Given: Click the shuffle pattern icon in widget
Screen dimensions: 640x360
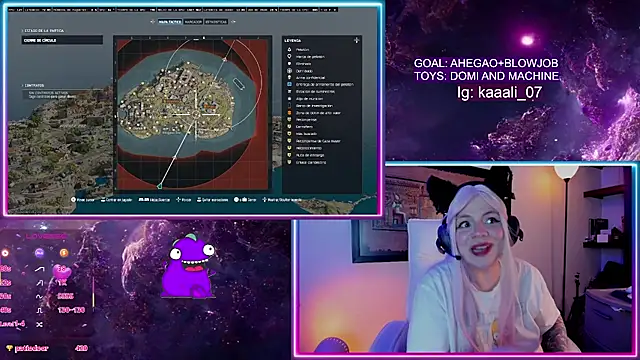Looking at the screenshot, I should coord(39,324).
